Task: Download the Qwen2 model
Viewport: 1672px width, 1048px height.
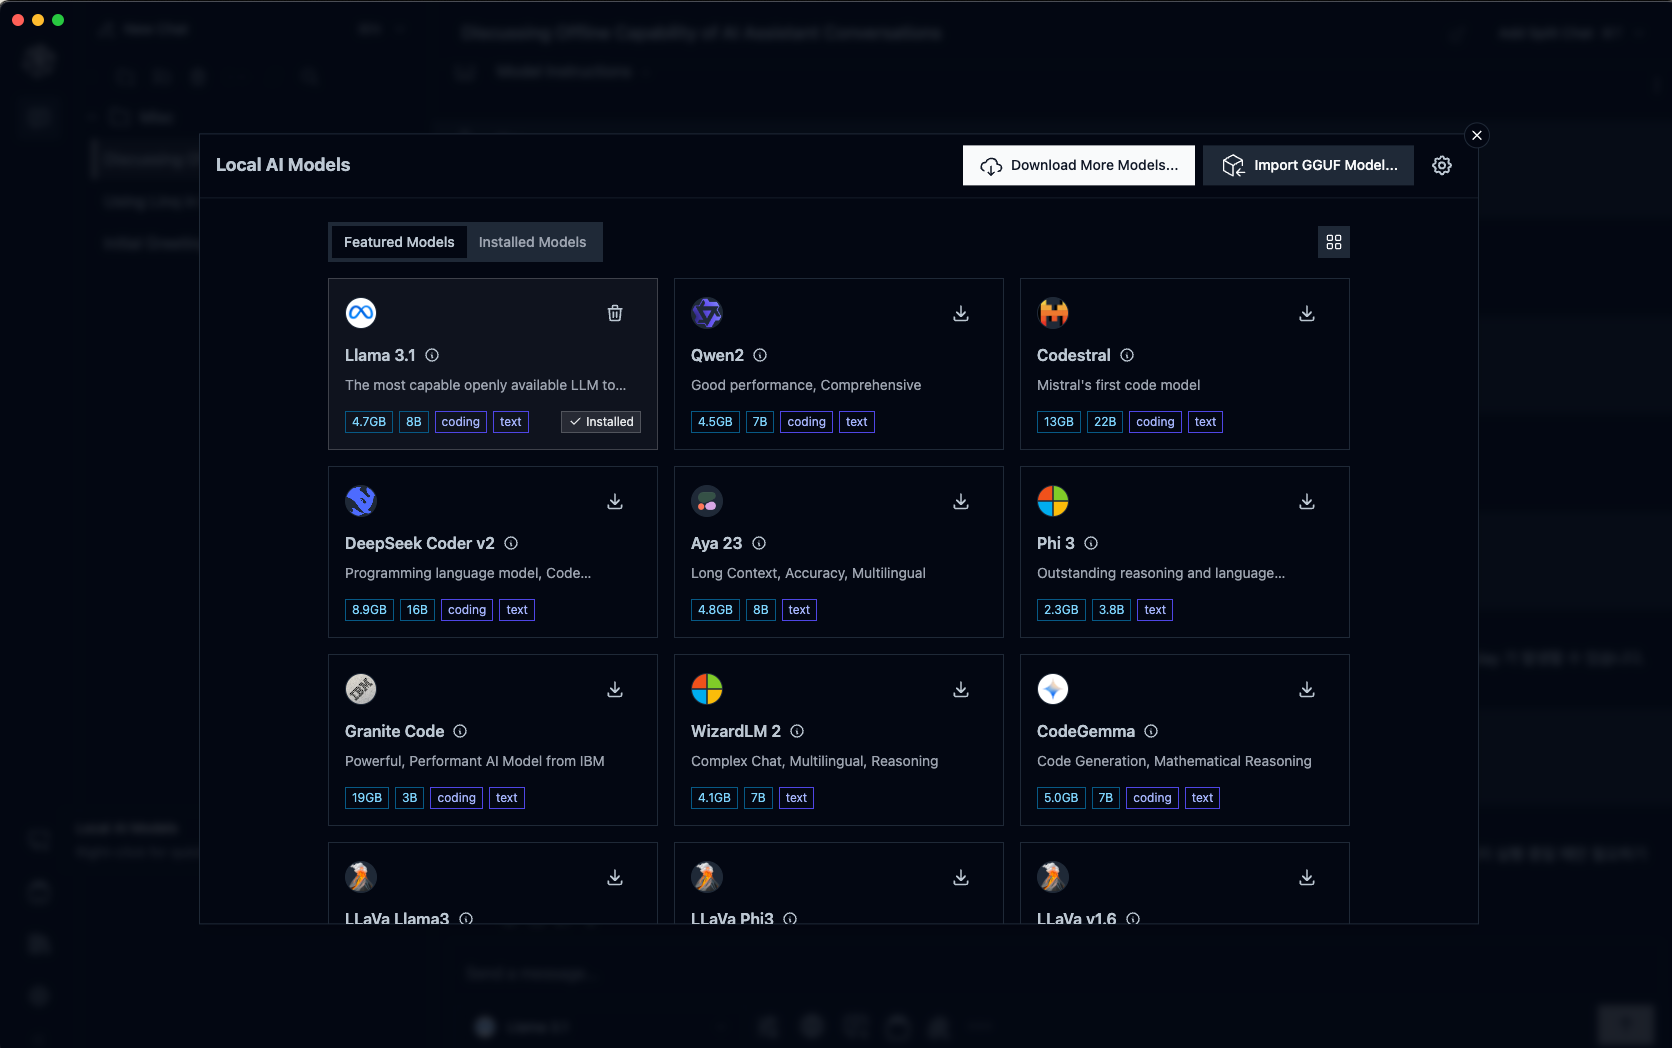Action: pos(961,313)
